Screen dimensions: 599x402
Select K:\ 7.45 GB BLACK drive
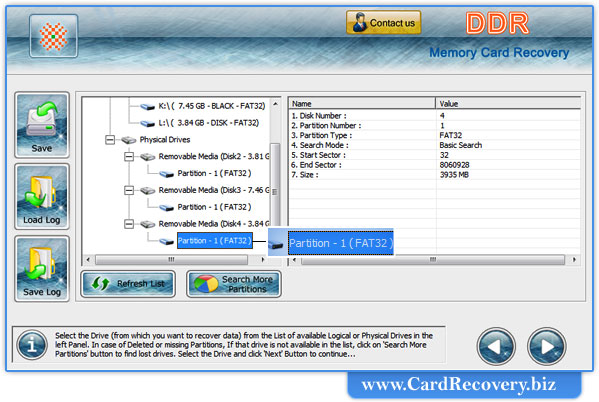coord(212,106)
